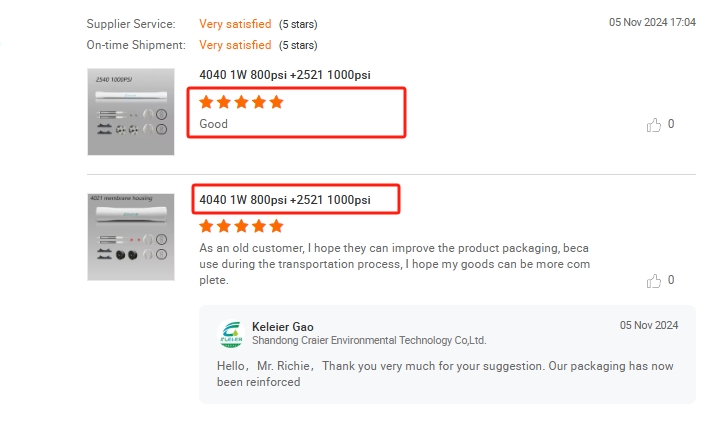
Task: Select fifth star of "Good" review rating
Action: coord(276,102)
